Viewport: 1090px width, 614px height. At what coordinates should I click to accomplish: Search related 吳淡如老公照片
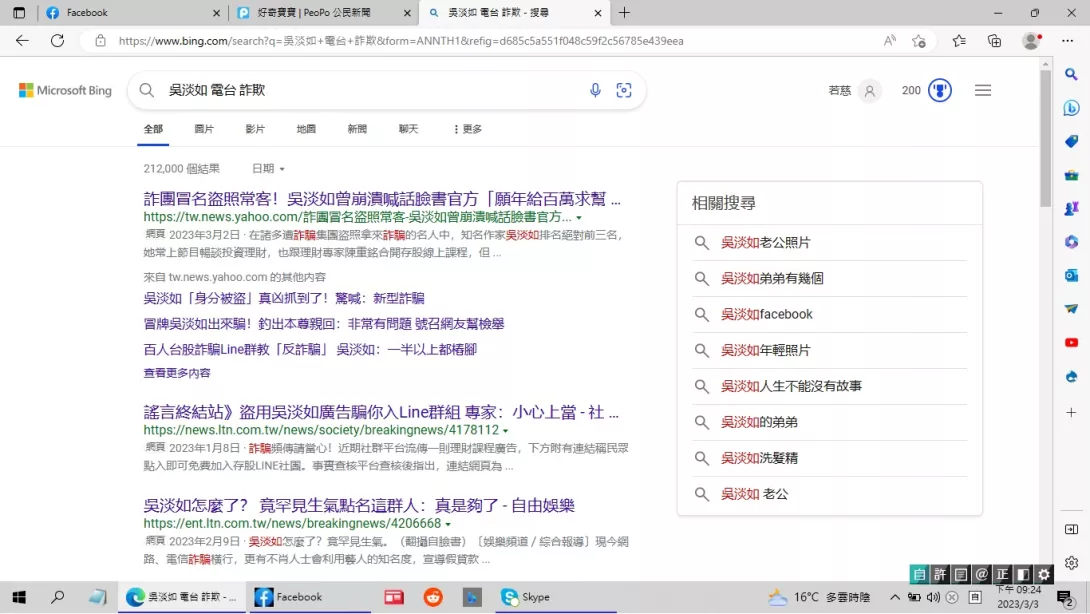(765, 243)
